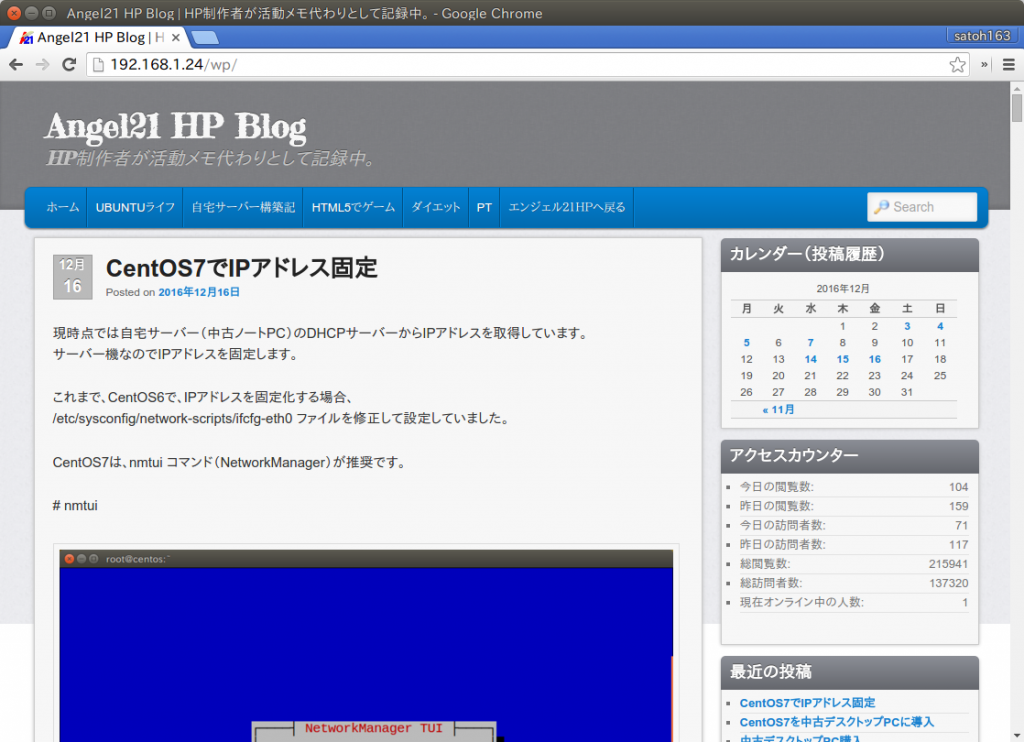Screen dimensions: 1024x742
Task: Open the PT menu item
Action: [484, 207]
